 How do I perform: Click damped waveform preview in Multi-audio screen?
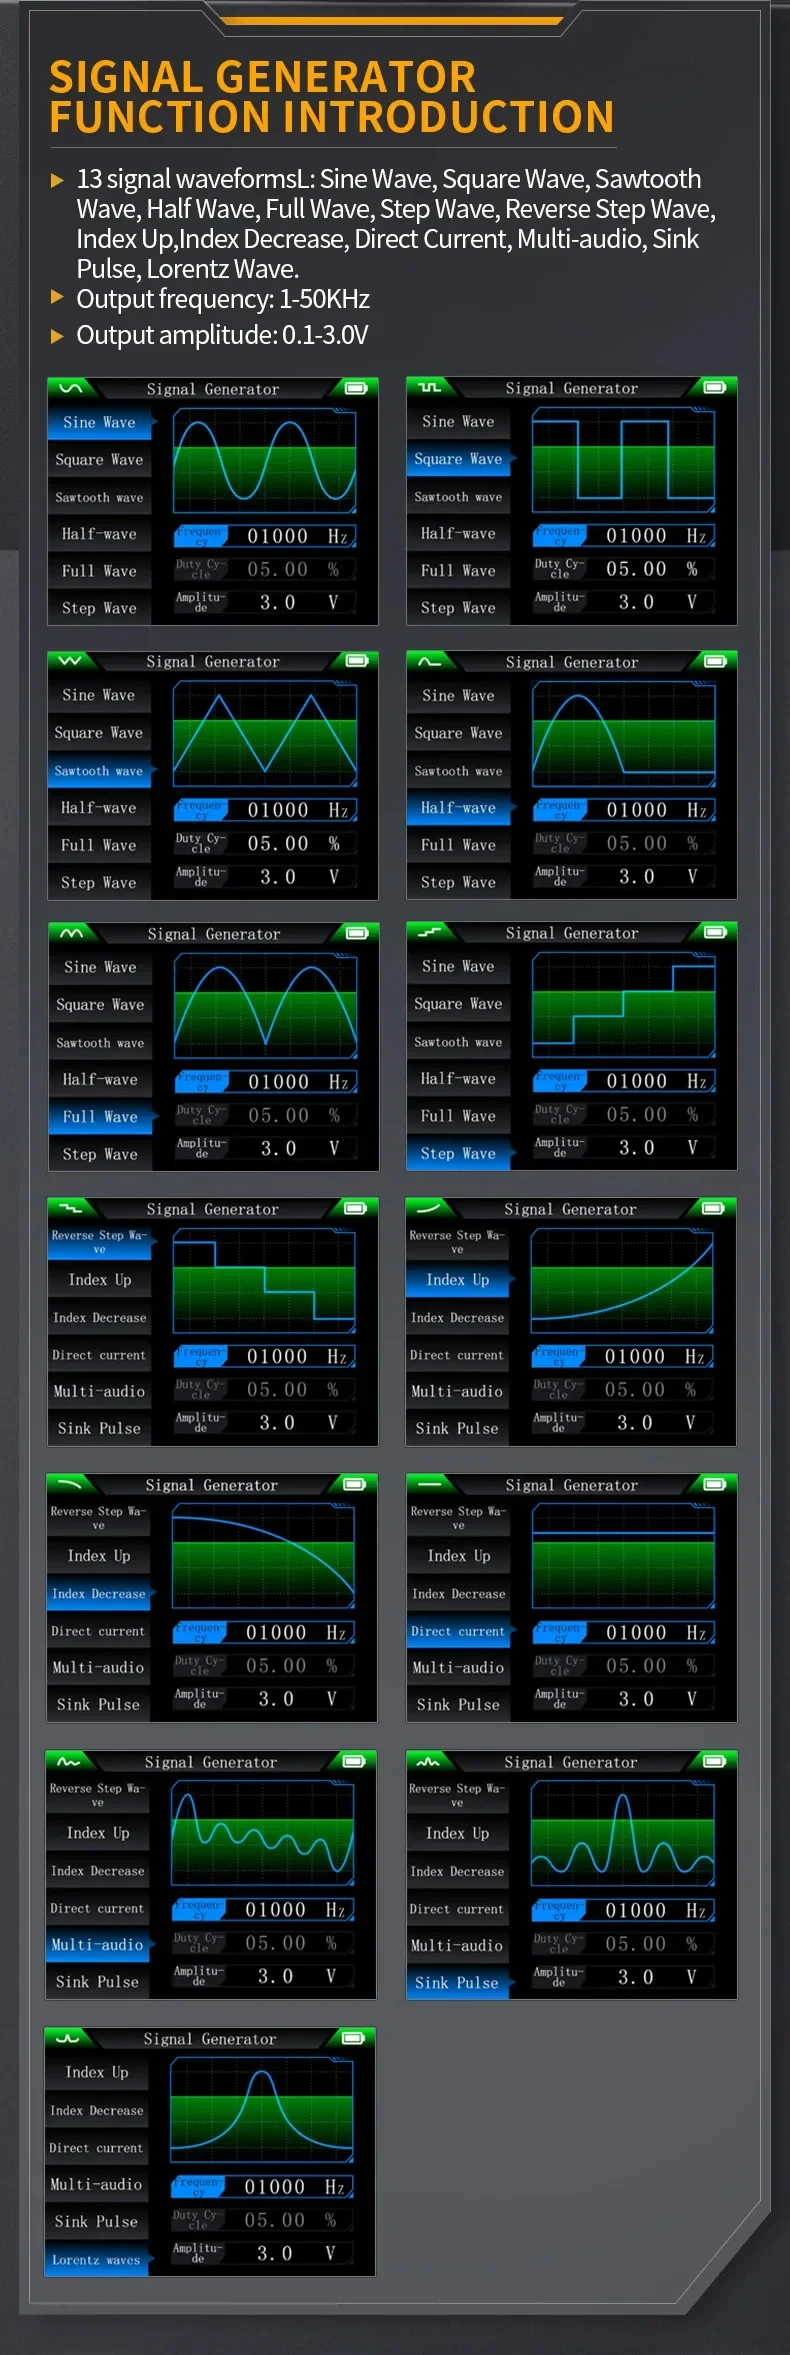(x=262, y=1835)
